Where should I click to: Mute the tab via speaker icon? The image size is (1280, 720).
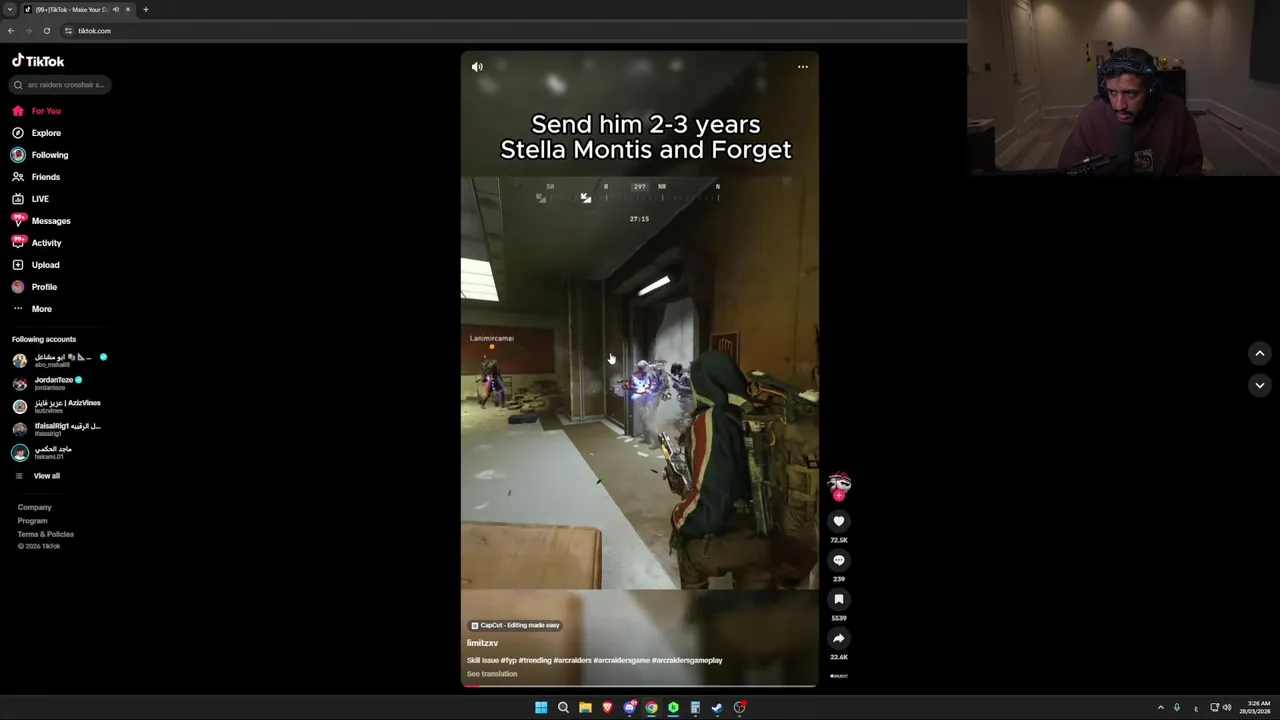115,9
